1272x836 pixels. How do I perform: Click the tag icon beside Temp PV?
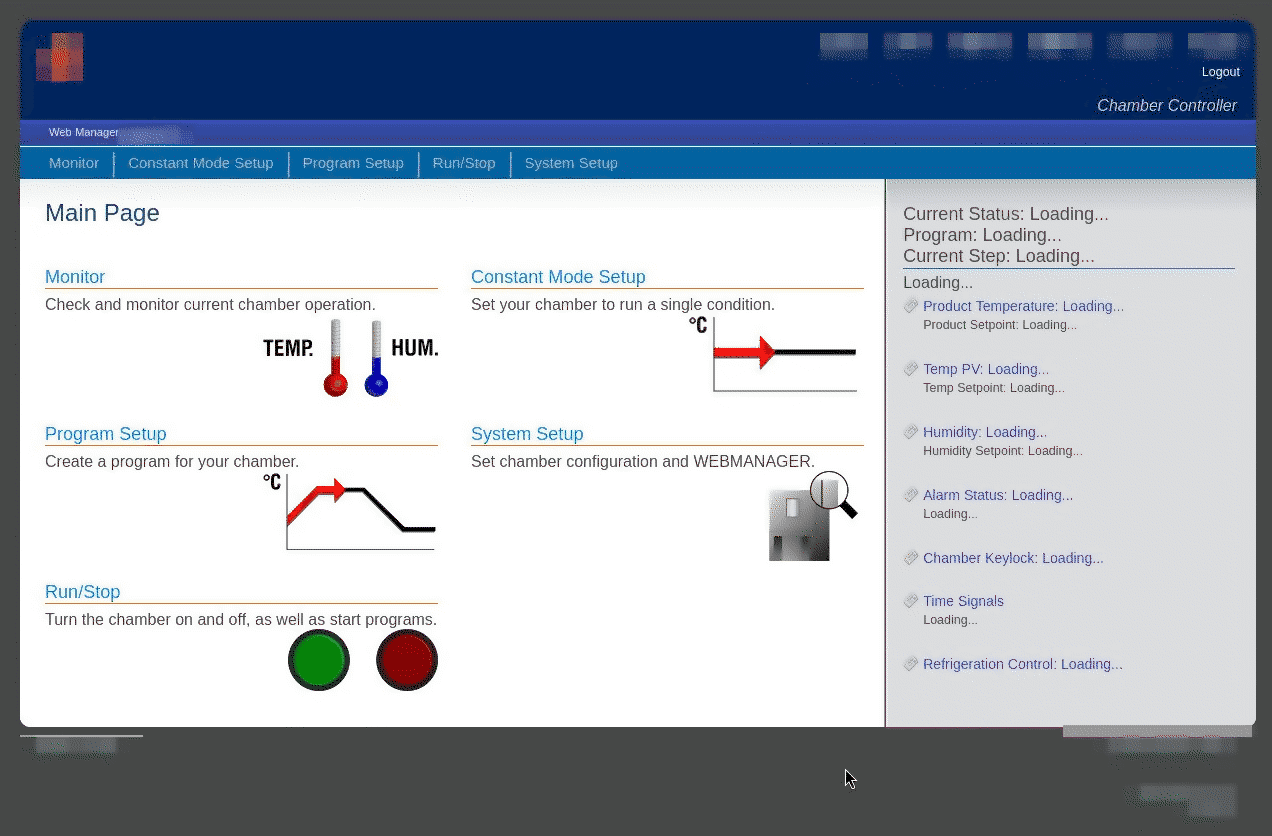tap(911, 369)
